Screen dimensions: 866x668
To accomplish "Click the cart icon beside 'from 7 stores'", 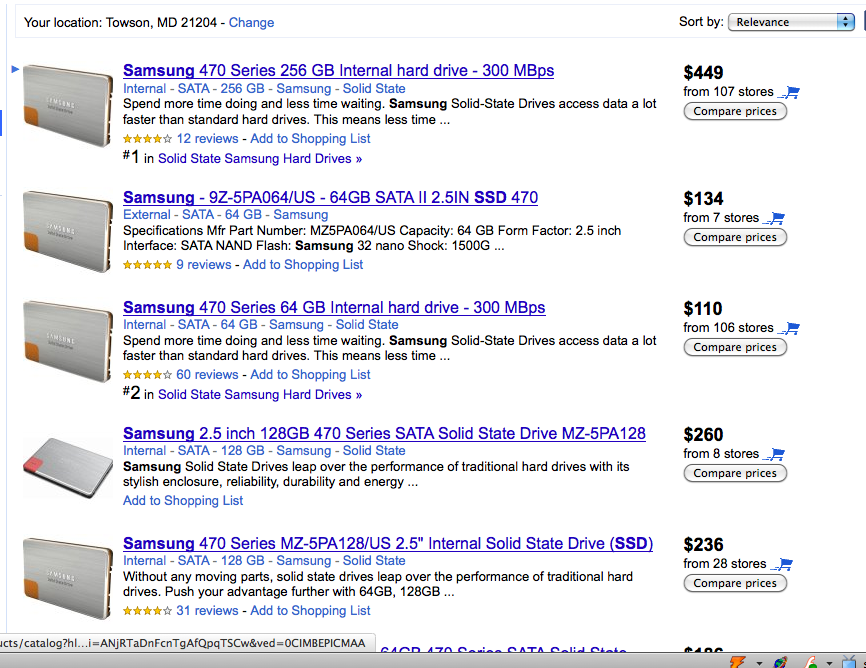I will (775, 218).
